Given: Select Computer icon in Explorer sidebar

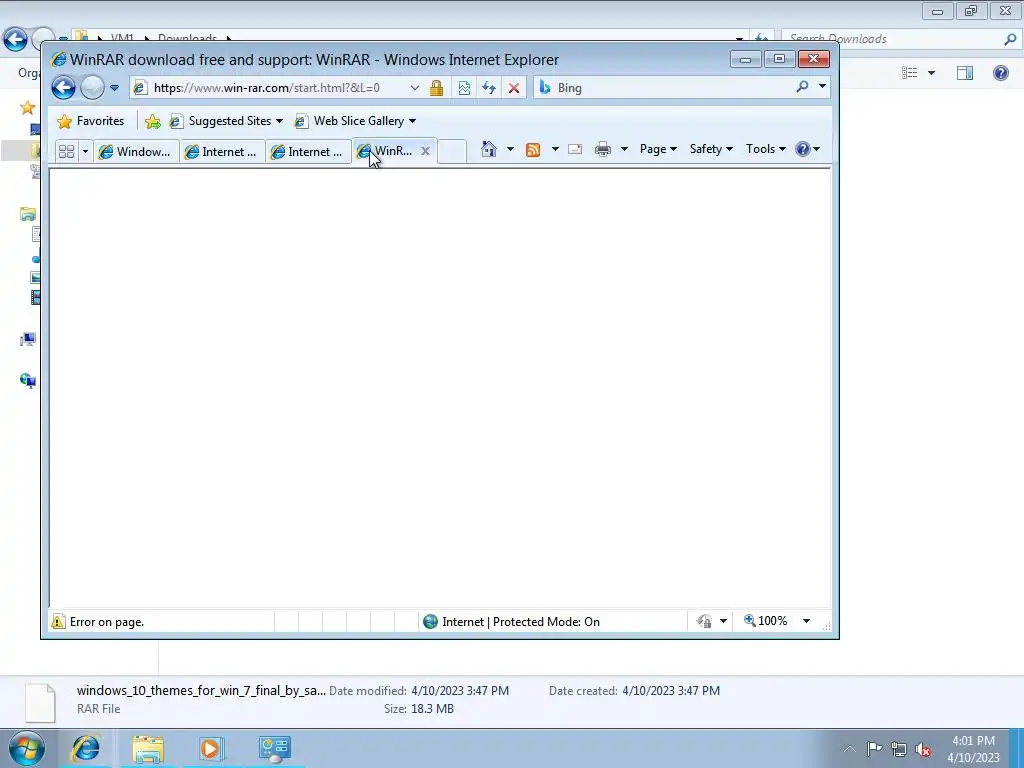Looking at the screenshot, I should 28,339.
